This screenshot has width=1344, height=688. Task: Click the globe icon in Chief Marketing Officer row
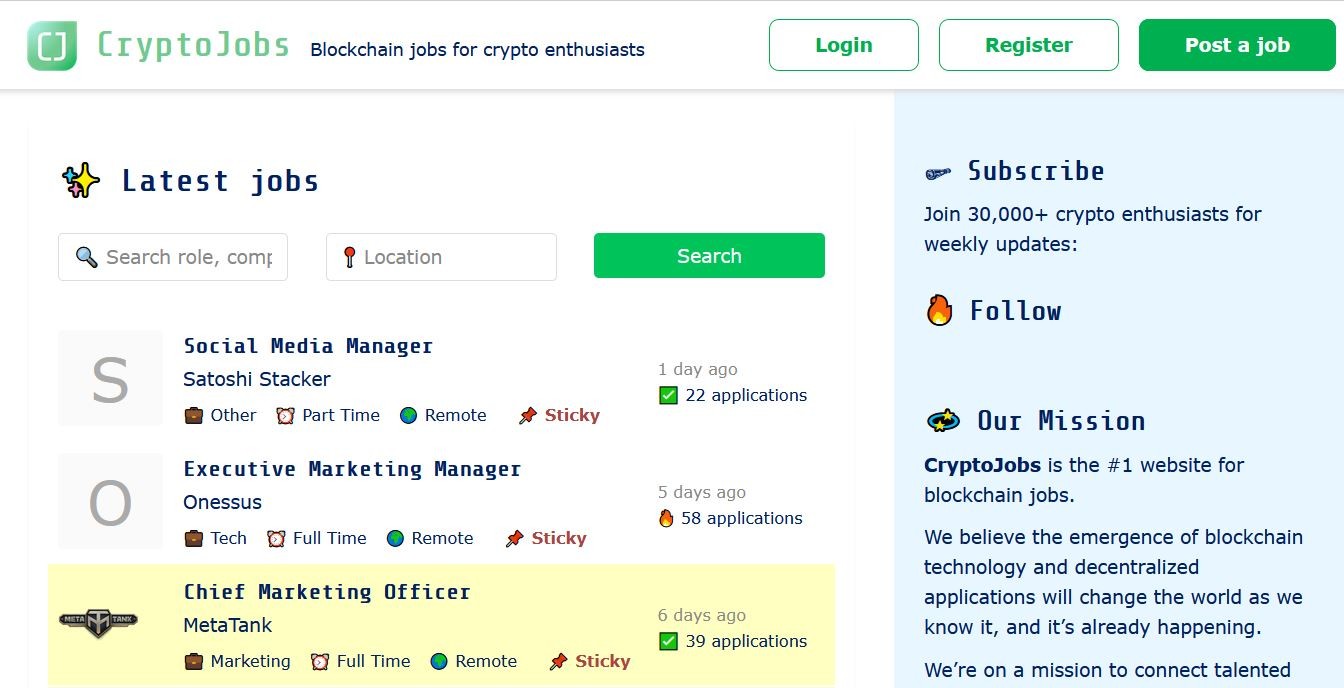[x=438, y=661]
